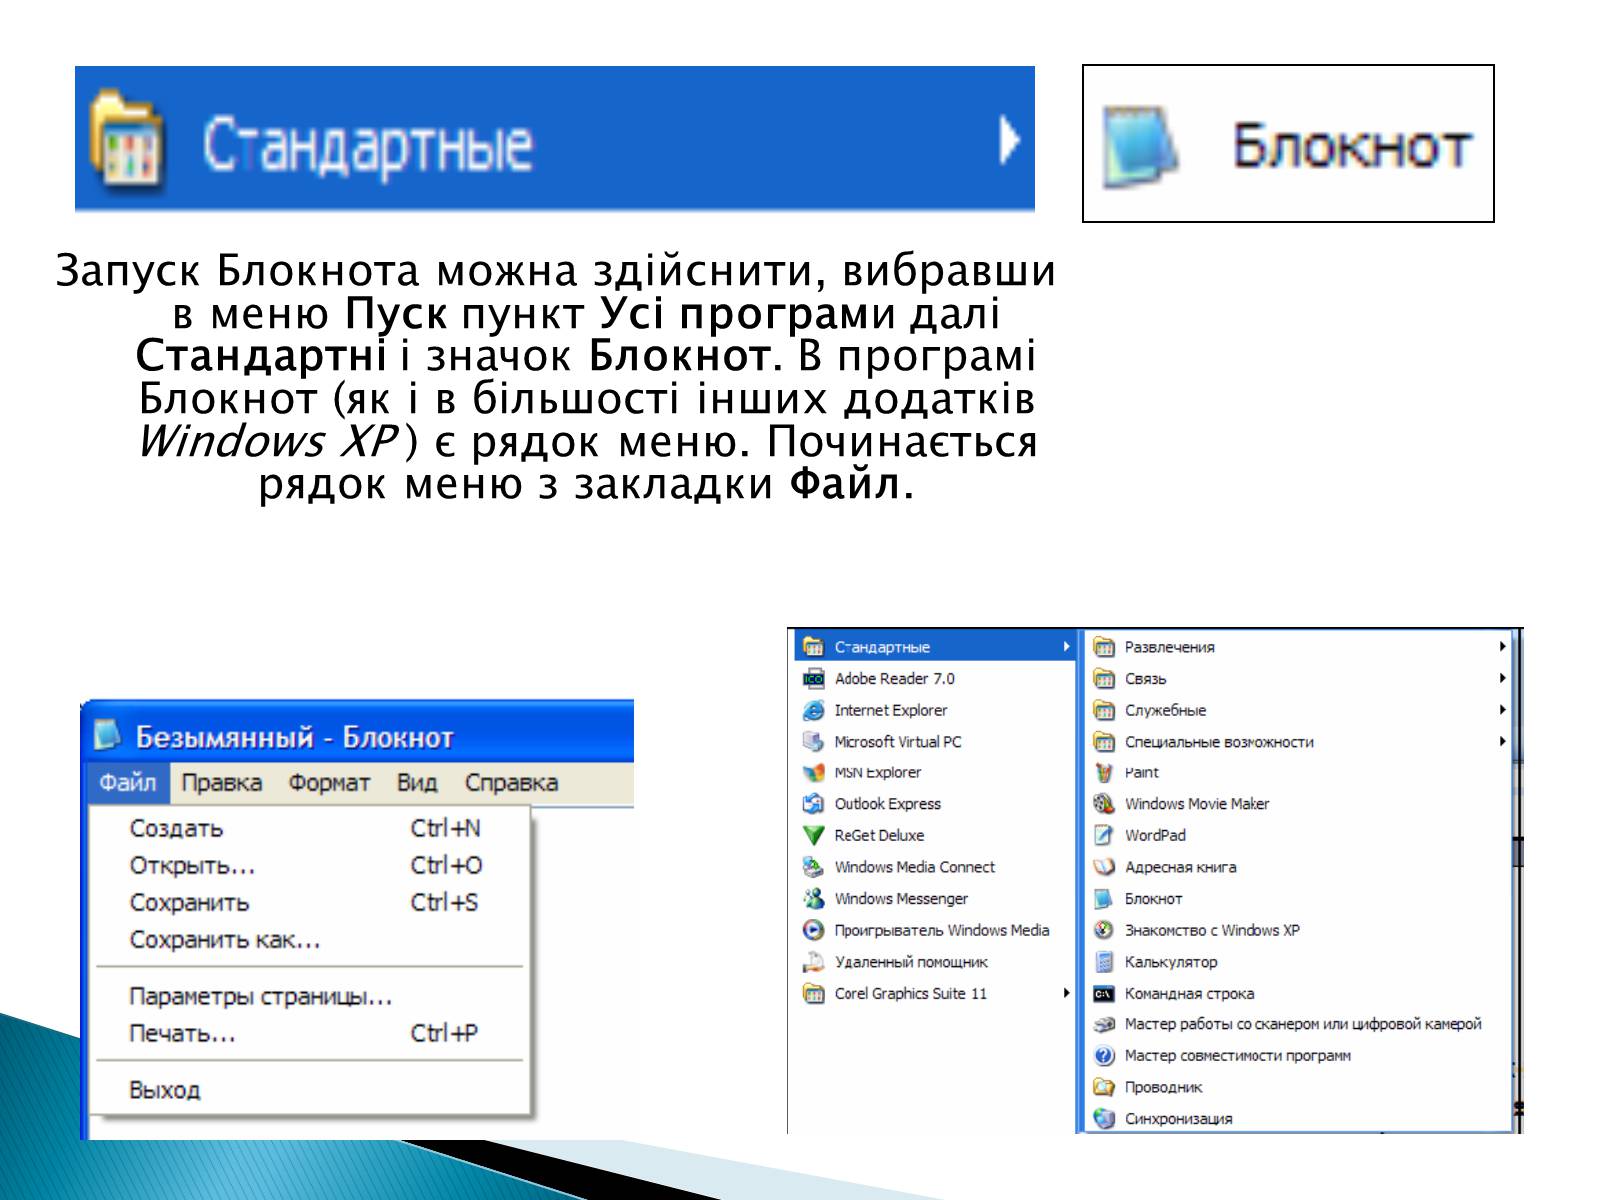Click the ReGet Deluxe icon

tap(813, 836)
